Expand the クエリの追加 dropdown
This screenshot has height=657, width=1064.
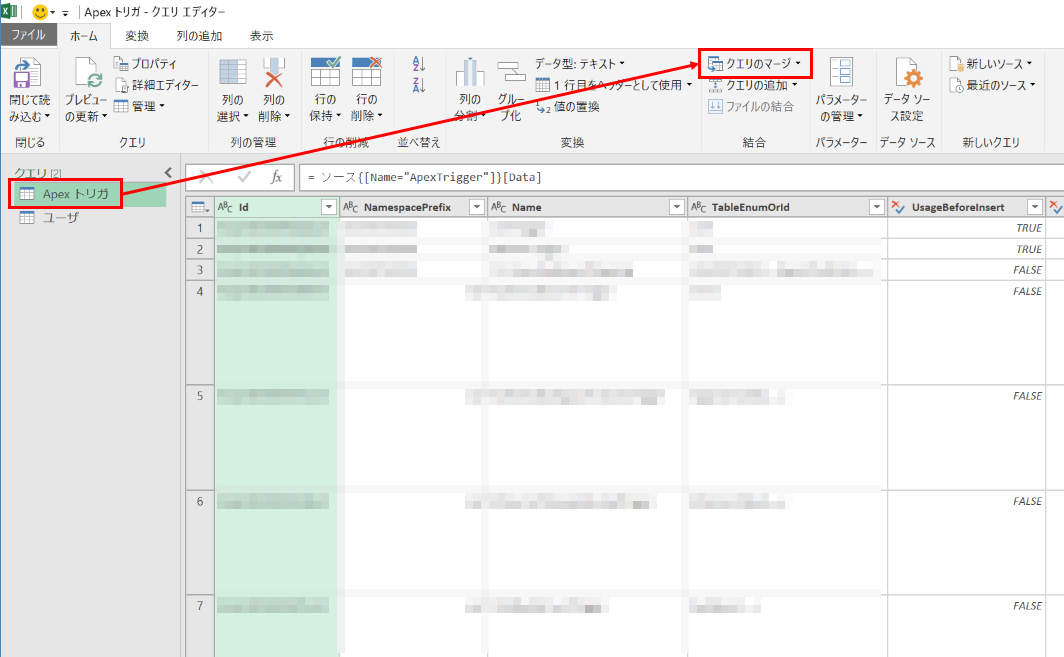[795, 85]
